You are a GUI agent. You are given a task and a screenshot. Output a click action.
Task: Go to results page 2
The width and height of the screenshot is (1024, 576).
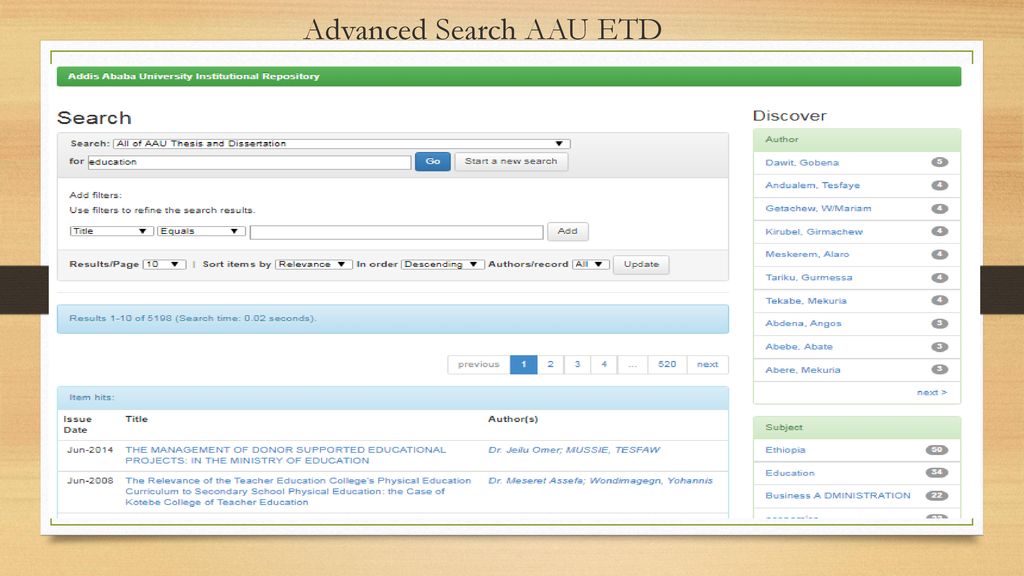pyautogui.click(x=551, y=364)
